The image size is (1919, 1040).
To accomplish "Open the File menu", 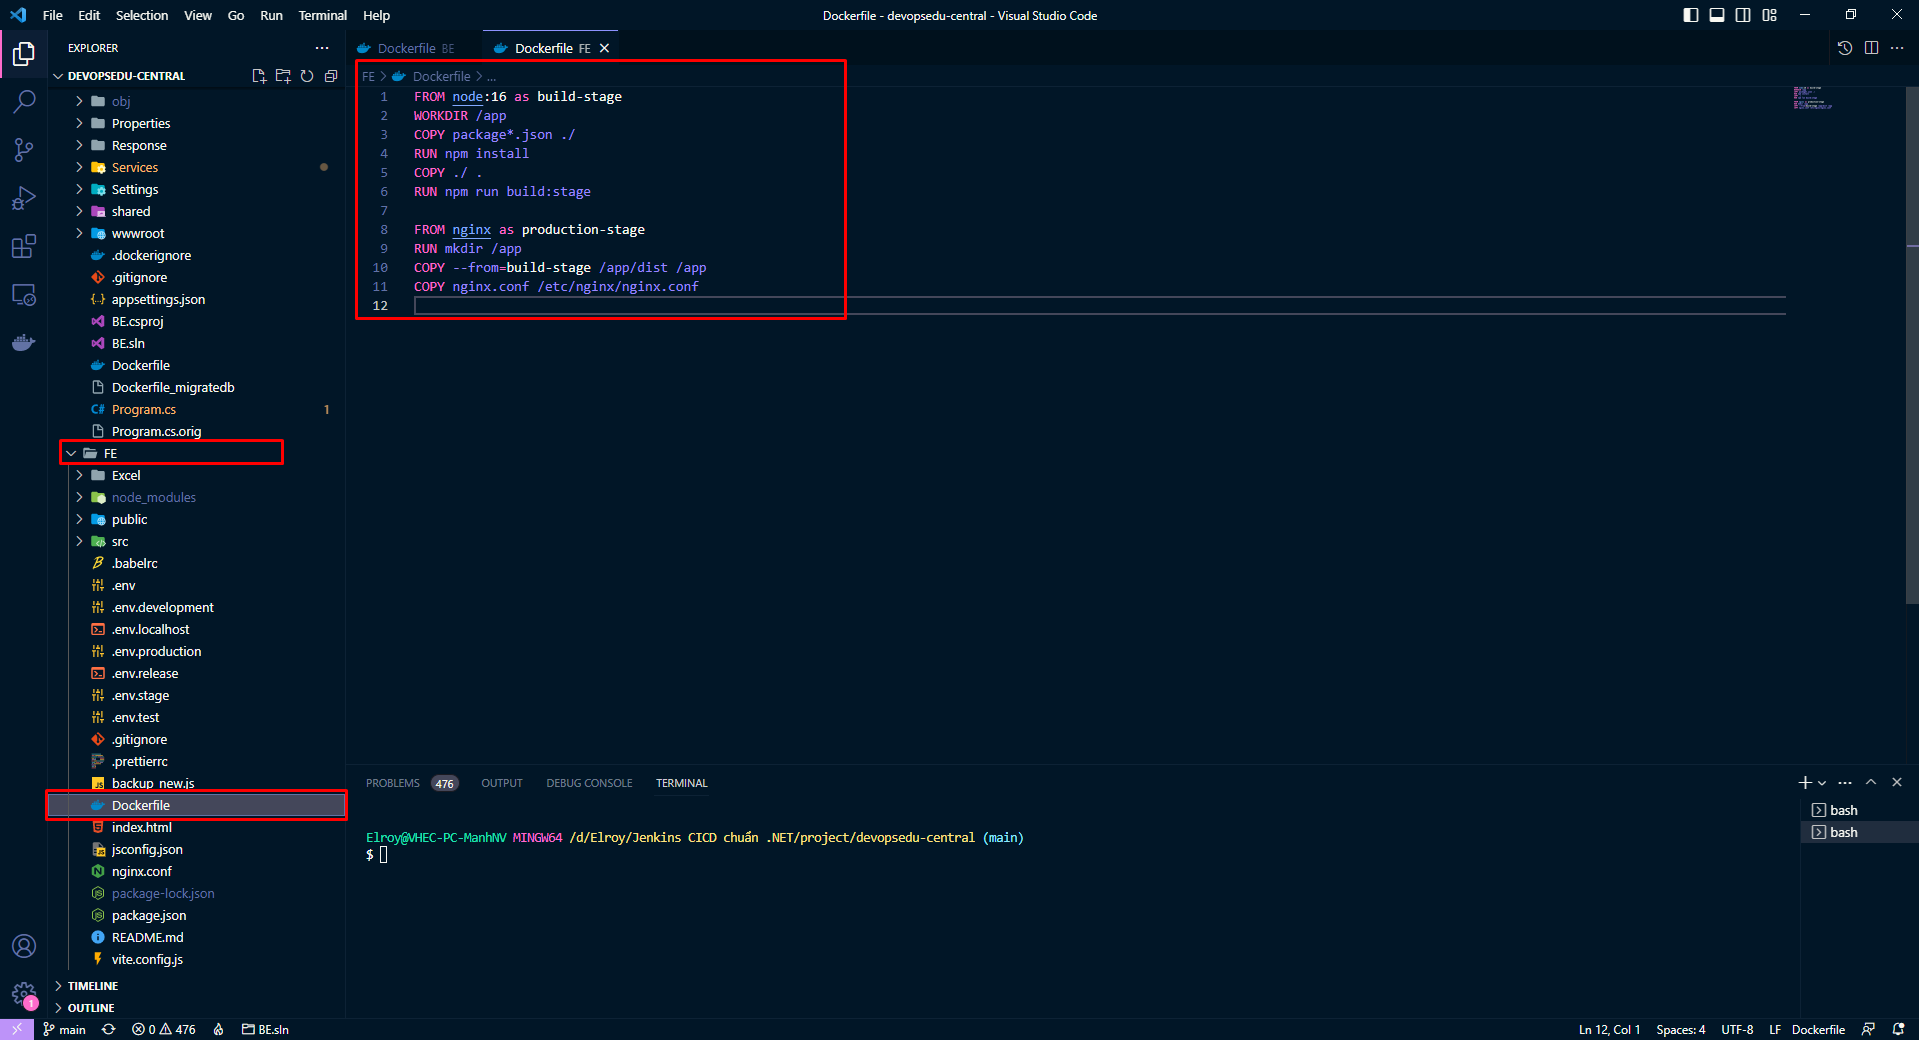I will click(53, 15).
